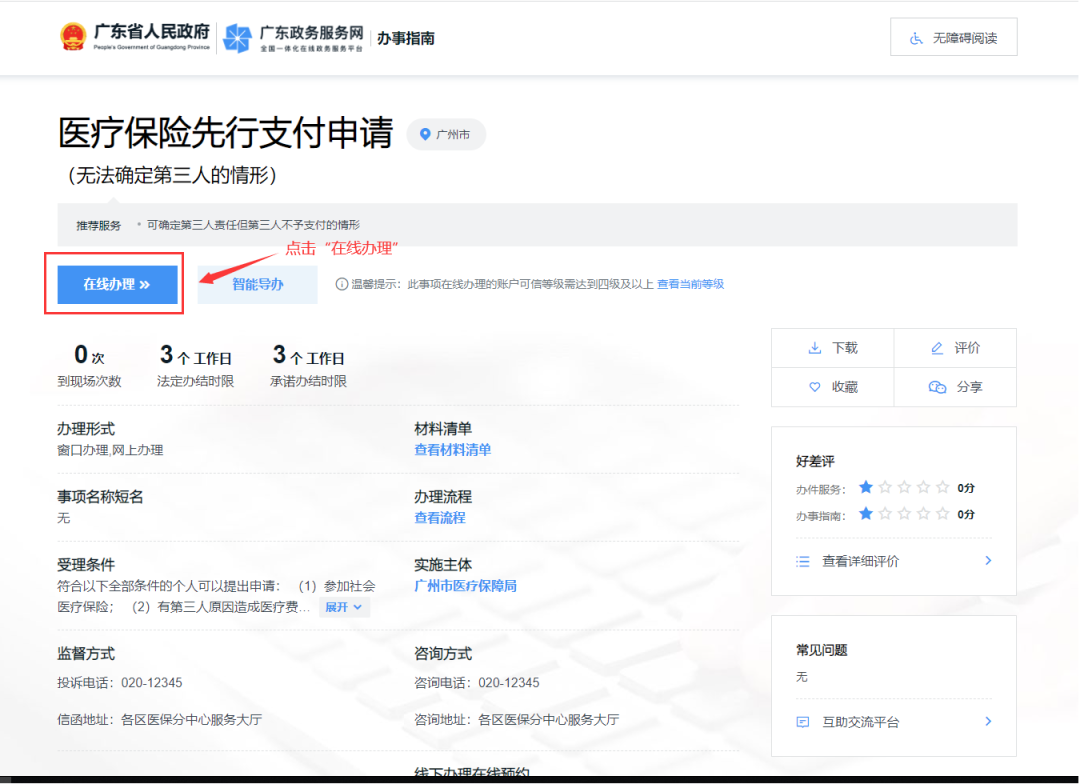This screenshot has height=784, width=1080.
Task: Open the 广州市医疗保障局 link
Action: coord(465,586)
